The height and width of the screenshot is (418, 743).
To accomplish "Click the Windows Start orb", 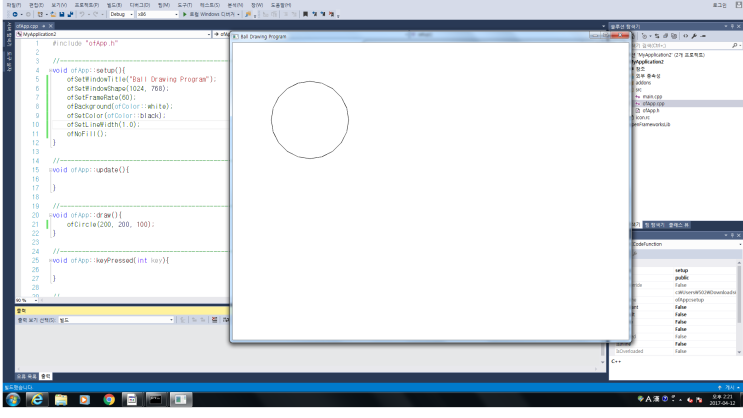I will click(x=12, y=399).
